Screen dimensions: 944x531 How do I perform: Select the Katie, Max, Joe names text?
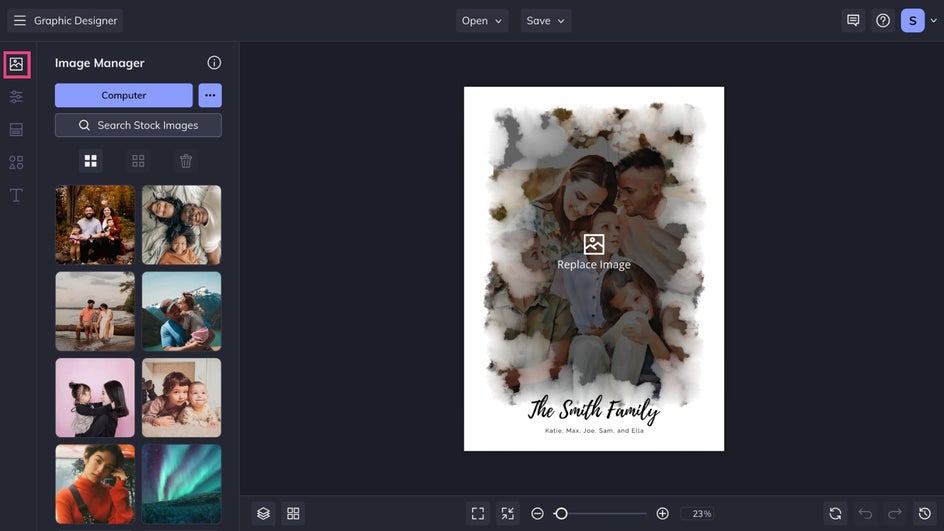click(594, 430)
